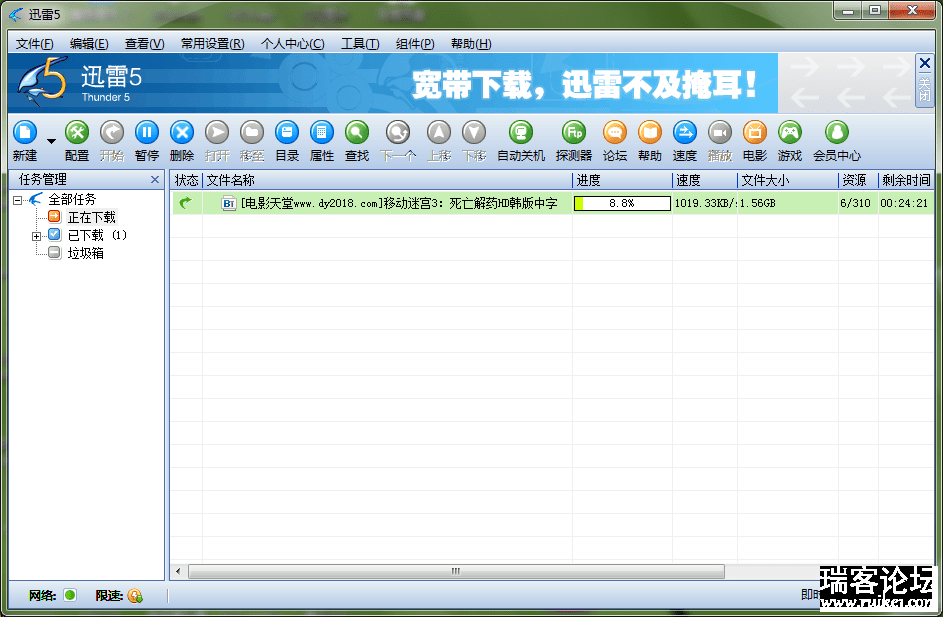Open 属性 (Properties) toolbar icon
Viewport: 943px width, 617px height.
[322, 133]
